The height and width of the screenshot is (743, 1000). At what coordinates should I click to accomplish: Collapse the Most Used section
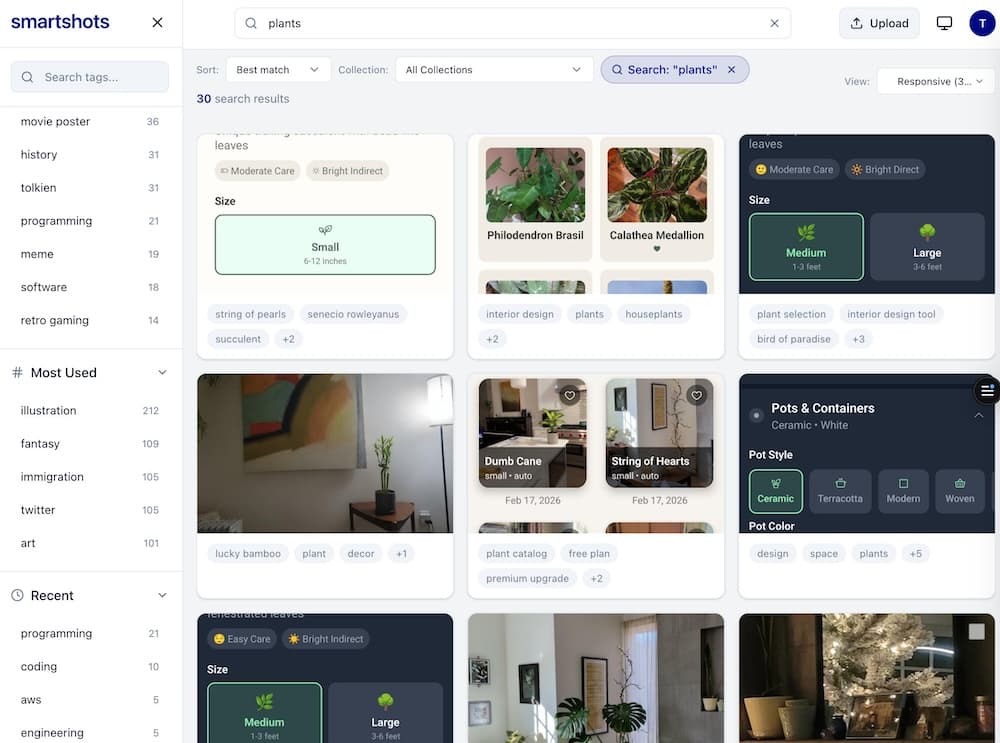[163, 372]
